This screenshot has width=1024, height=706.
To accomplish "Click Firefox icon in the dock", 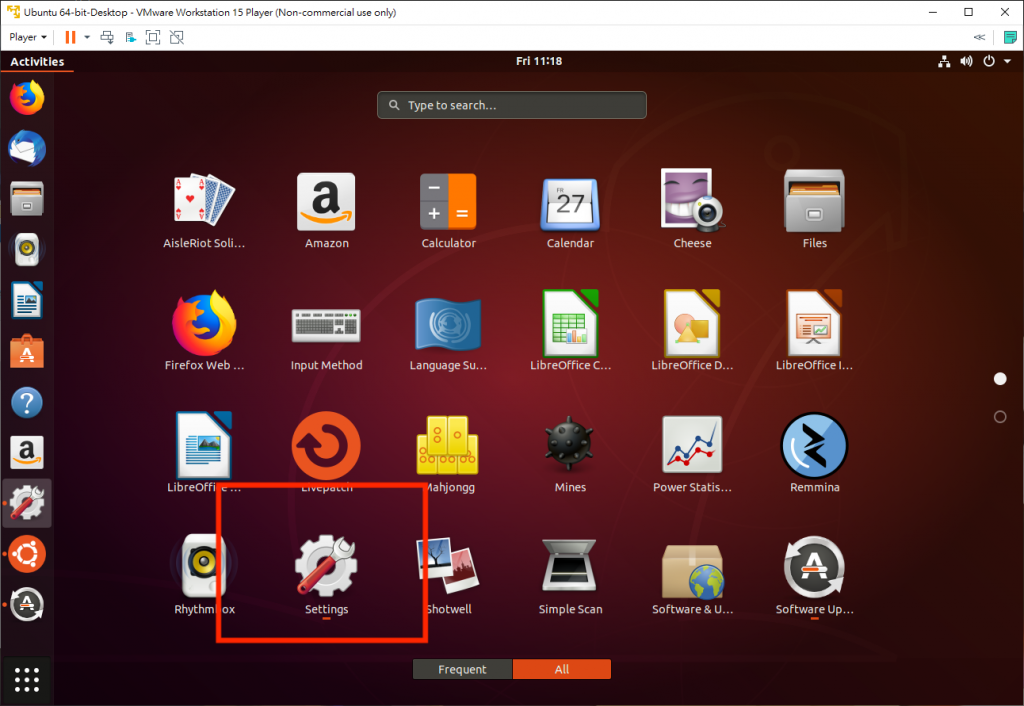I will pyautogui.click(x=27, y=98).
